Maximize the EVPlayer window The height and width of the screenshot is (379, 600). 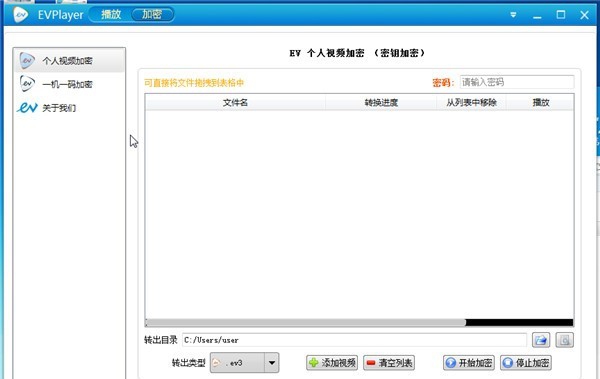[x=561, y=15]
